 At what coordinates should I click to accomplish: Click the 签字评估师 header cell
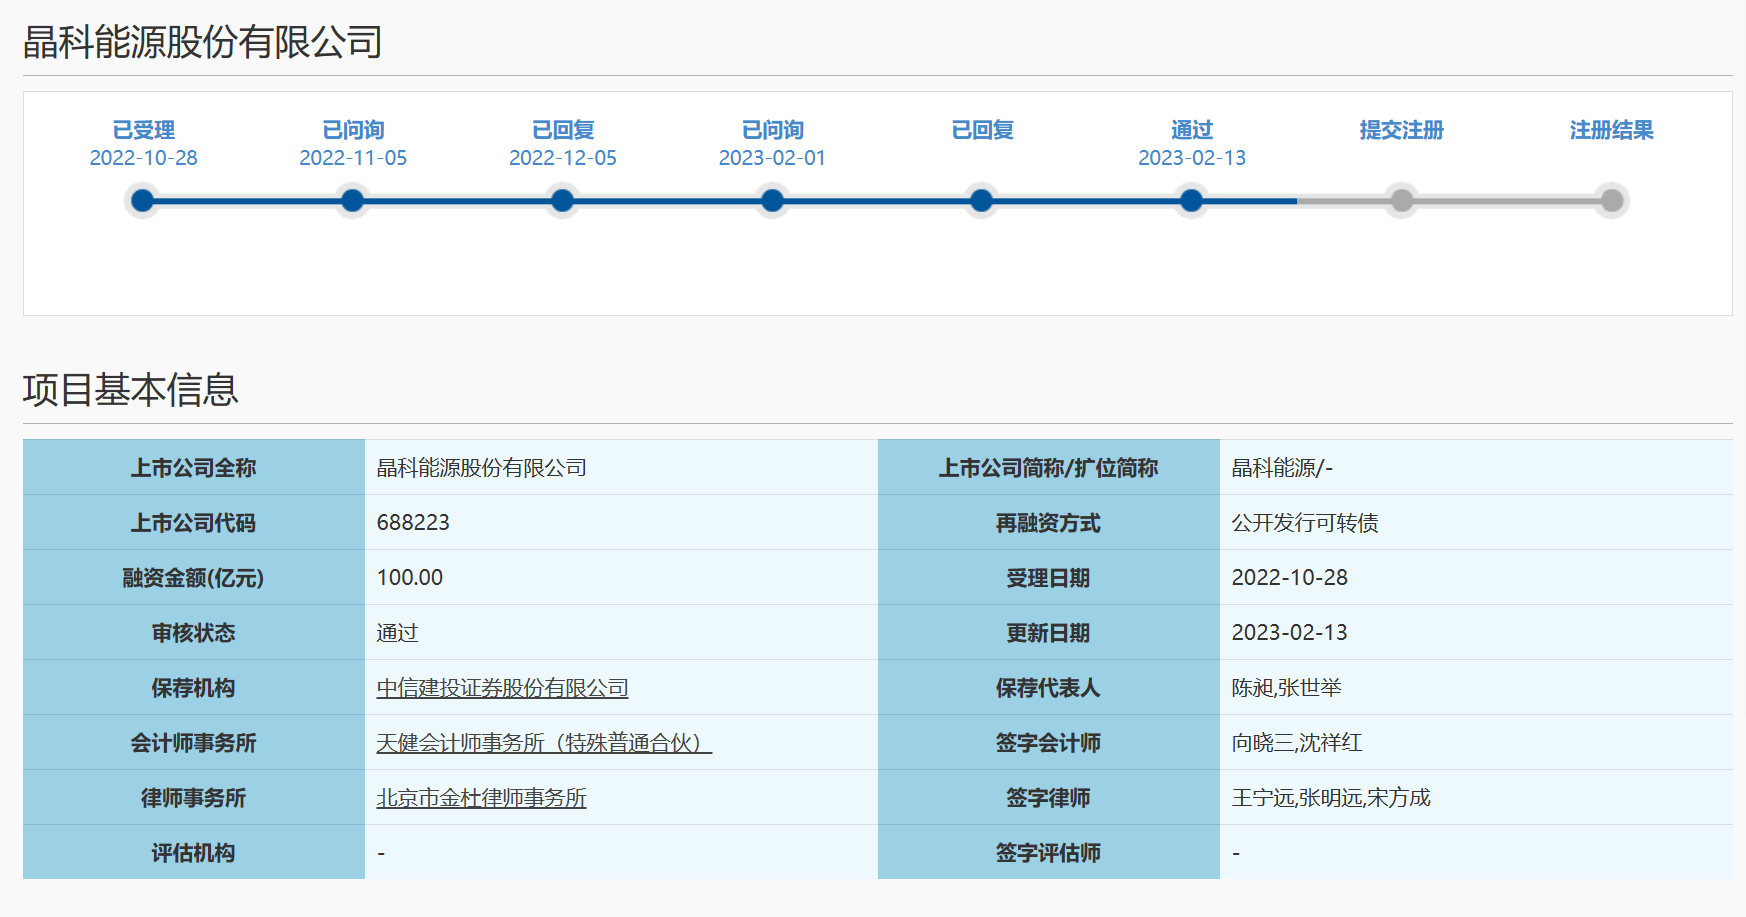1049,853
